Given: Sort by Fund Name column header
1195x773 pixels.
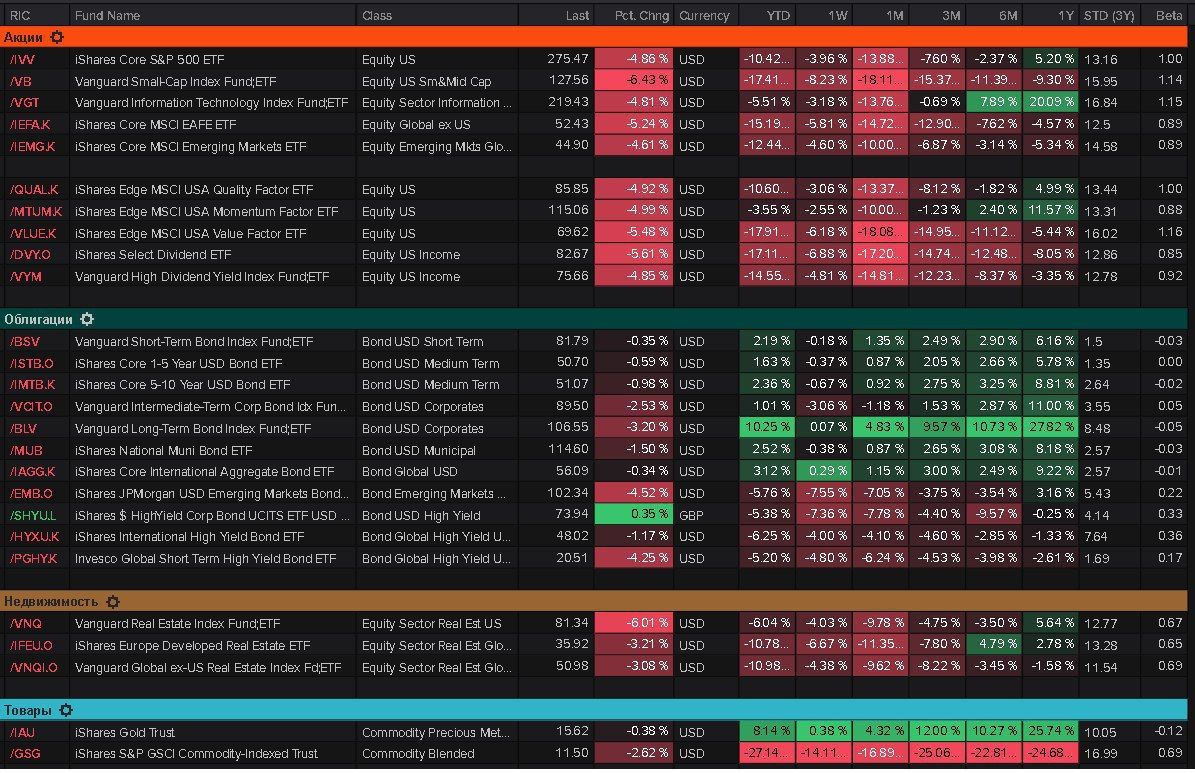Looking at the screenshot, I should click(x=107, y=15).
